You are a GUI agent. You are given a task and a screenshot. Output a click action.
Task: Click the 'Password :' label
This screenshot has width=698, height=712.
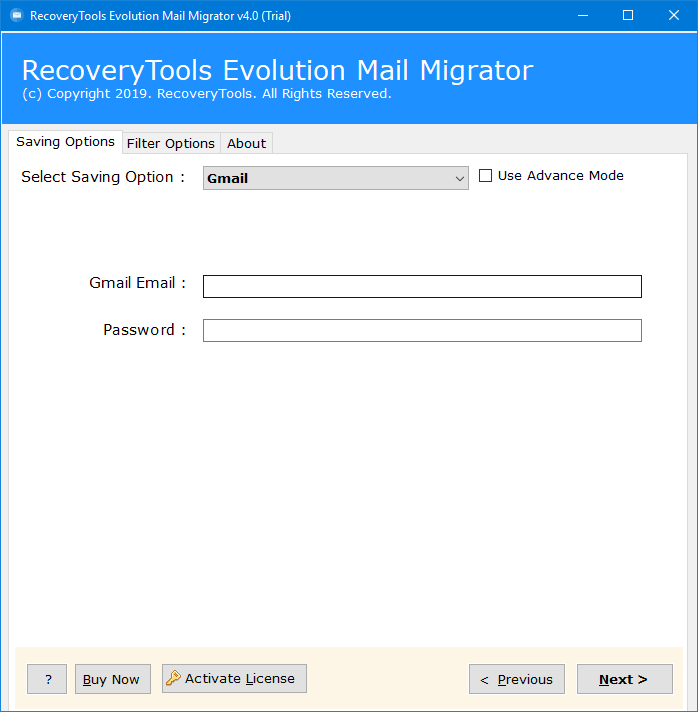pos(144,330)
